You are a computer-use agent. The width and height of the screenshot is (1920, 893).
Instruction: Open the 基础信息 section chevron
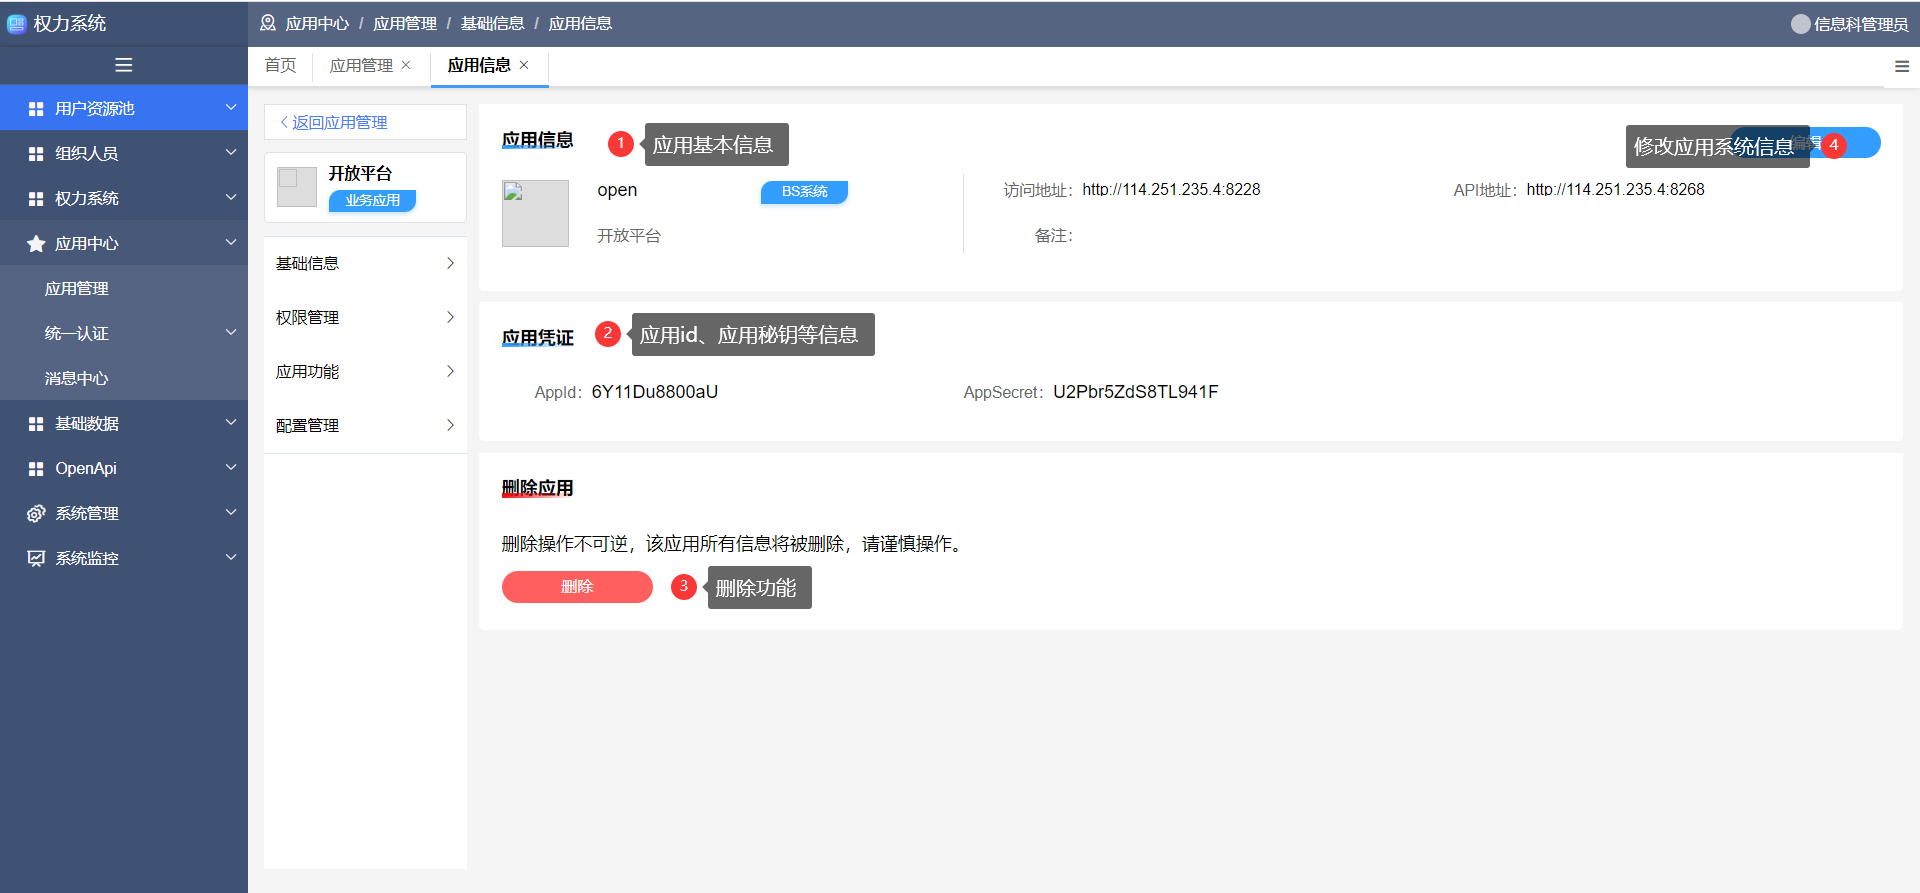450,263
